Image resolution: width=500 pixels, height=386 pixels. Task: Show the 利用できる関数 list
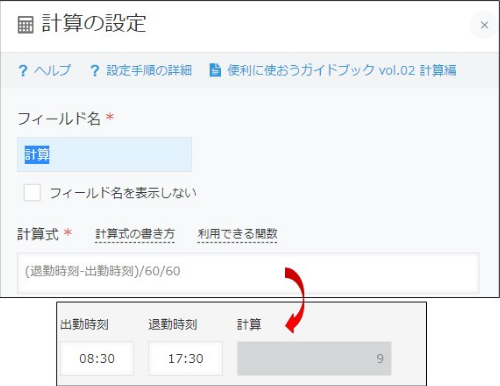[x=237, y=234]
